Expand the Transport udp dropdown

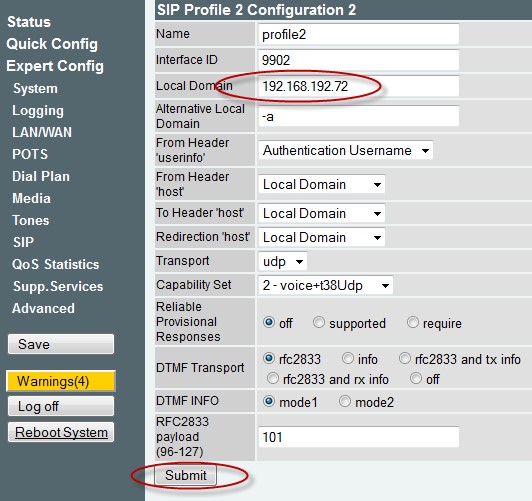coord(283,261)
